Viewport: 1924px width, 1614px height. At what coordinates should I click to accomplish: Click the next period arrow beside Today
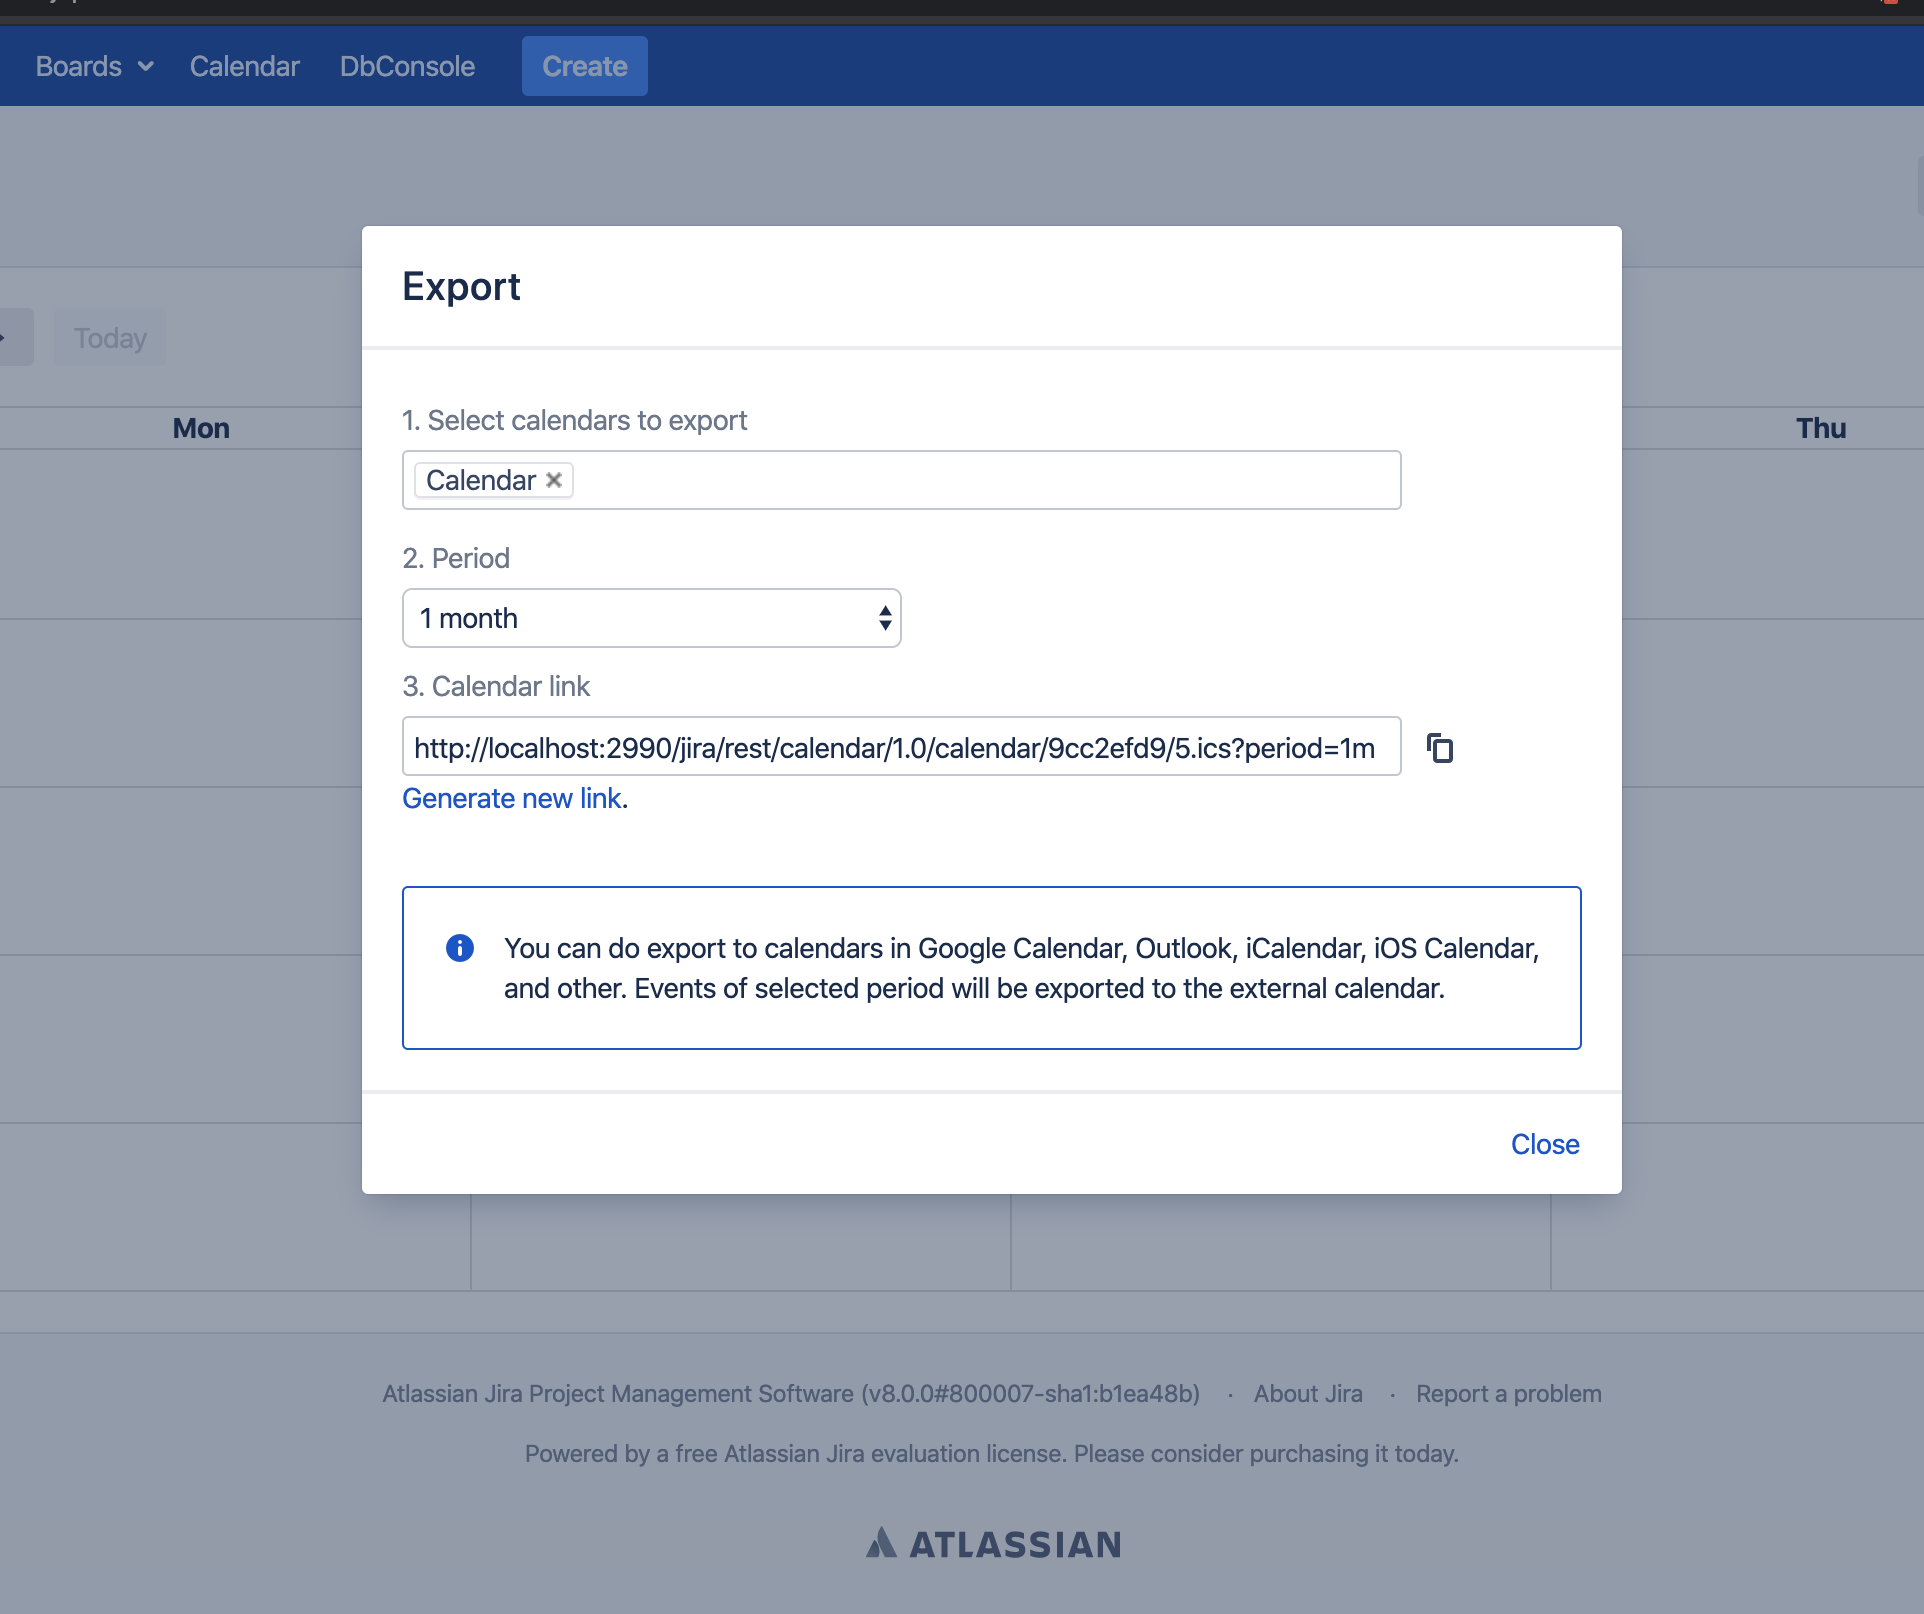(14, 338)
